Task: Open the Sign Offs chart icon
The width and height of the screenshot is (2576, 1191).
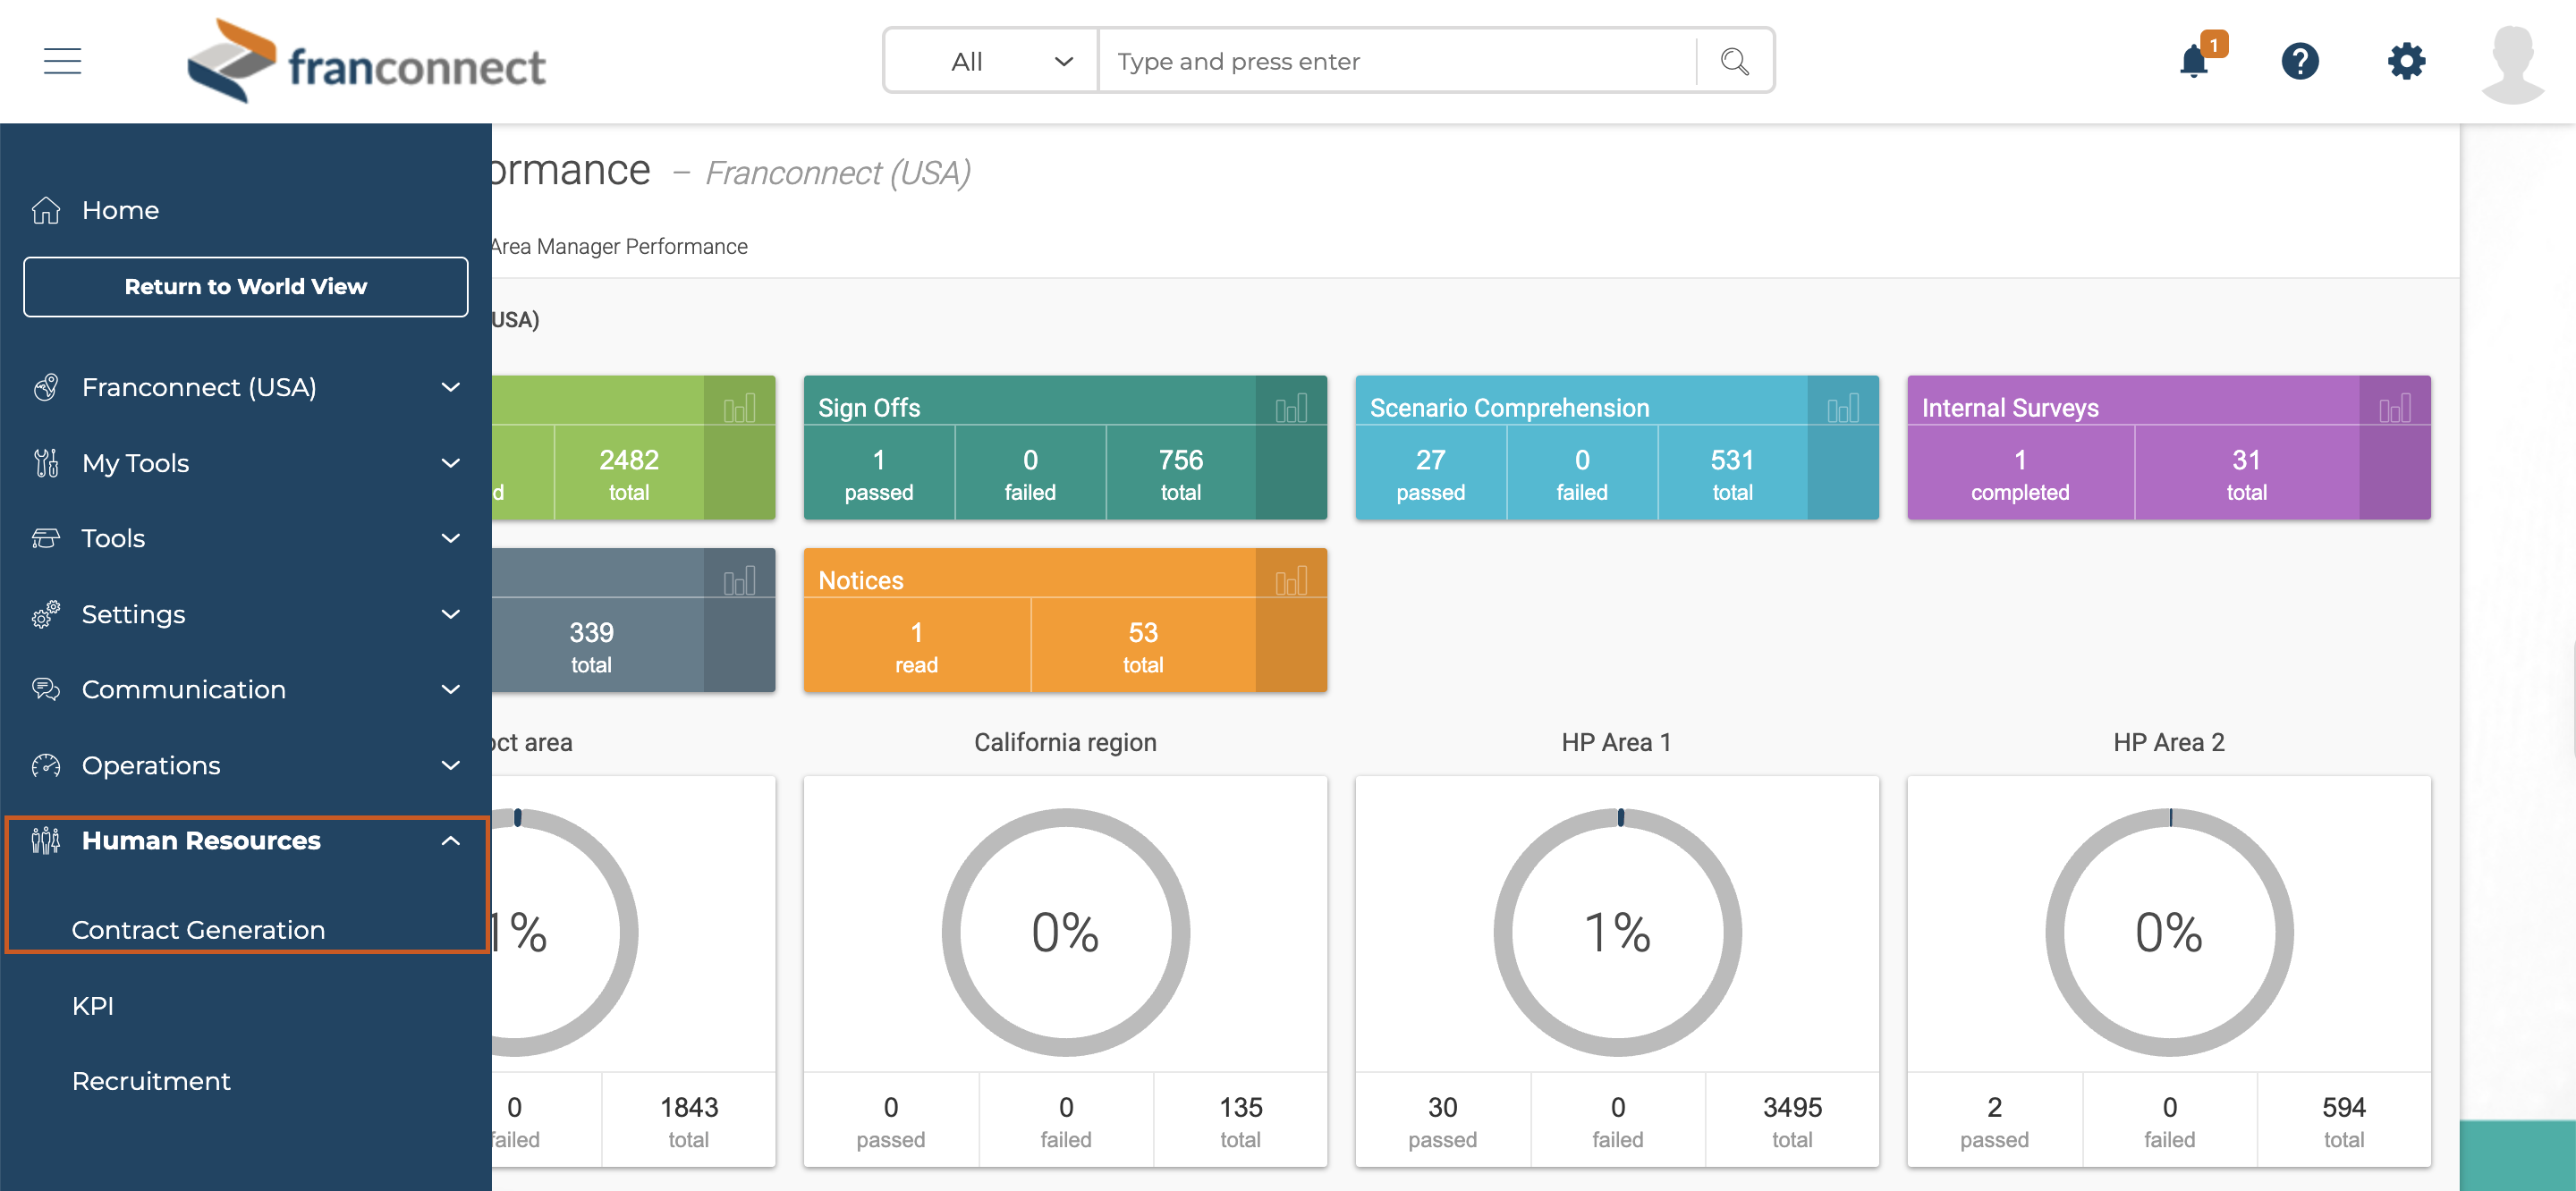Action: (1291, 408)
